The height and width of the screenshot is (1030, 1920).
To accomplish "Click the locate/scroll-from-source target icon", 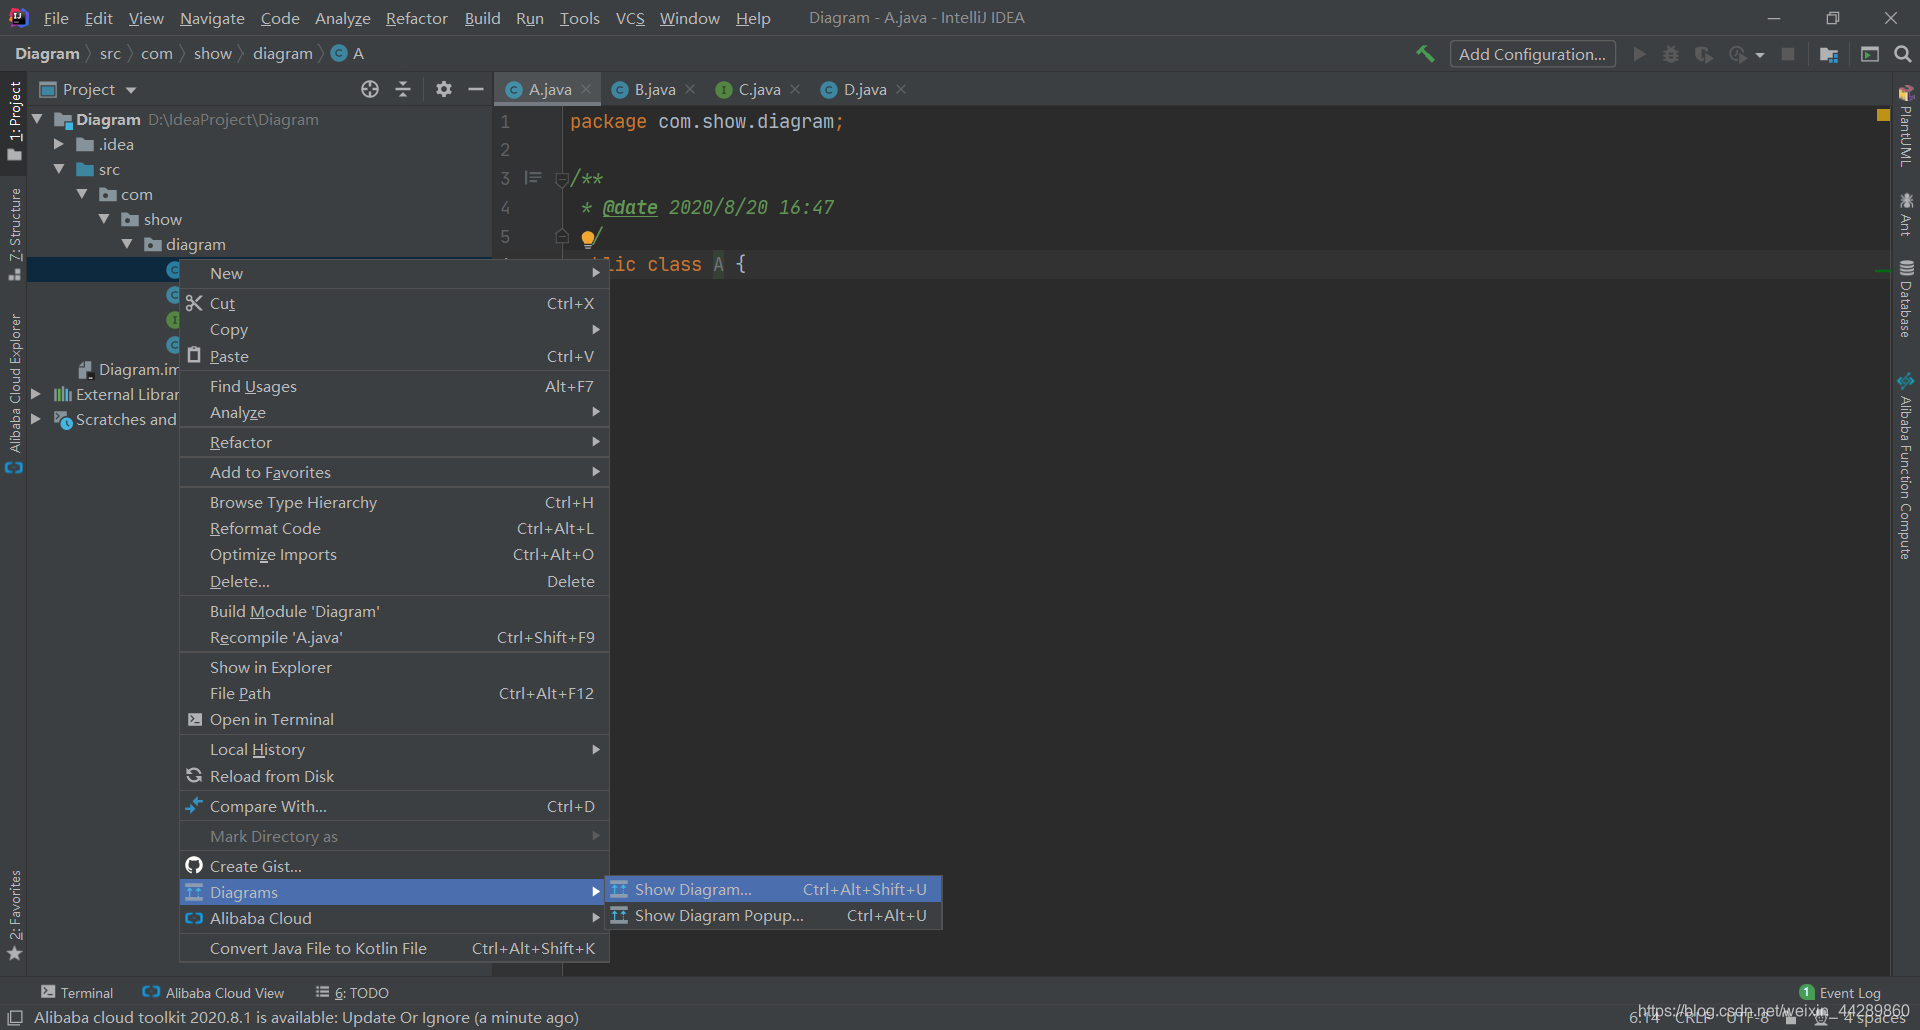I will tap(370, 89).
